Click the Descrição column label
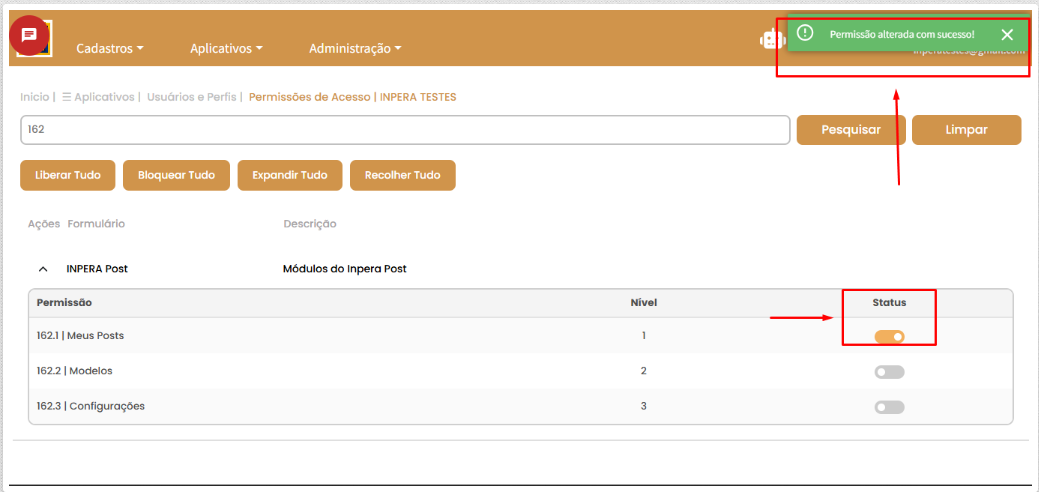 point(309,224)
